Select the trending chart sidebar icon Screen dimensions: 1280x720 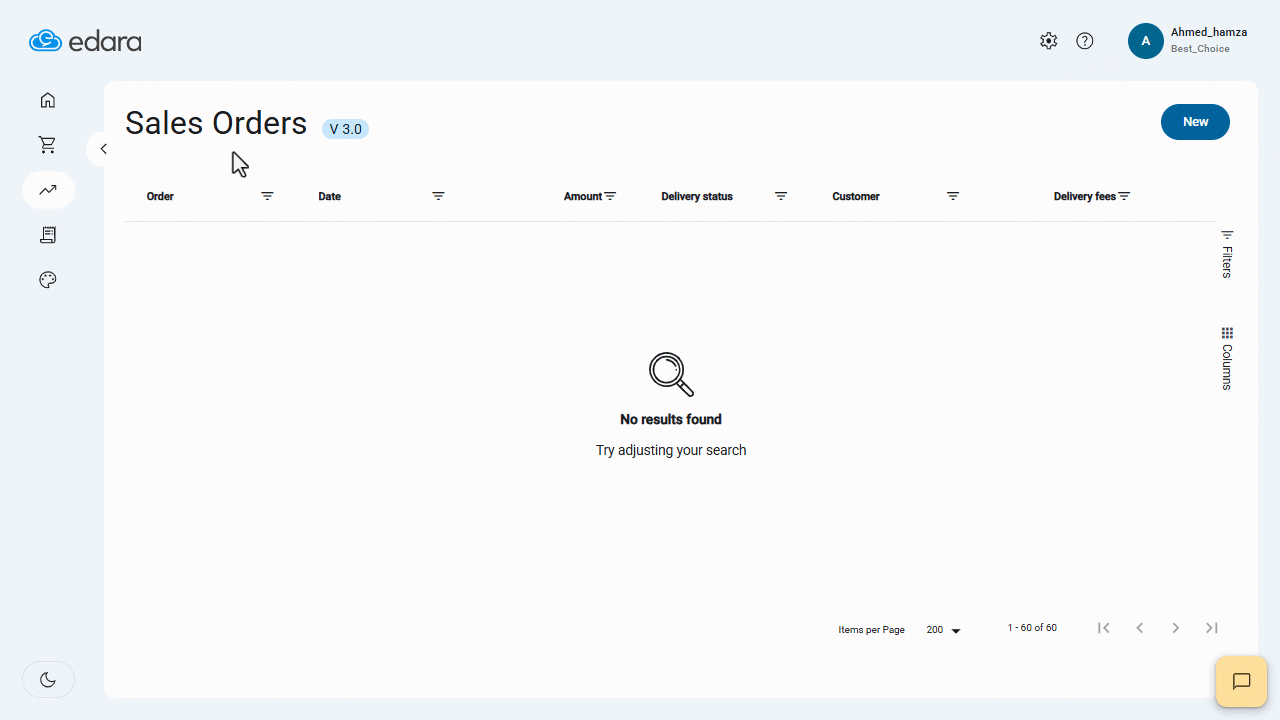click(48, 190)
